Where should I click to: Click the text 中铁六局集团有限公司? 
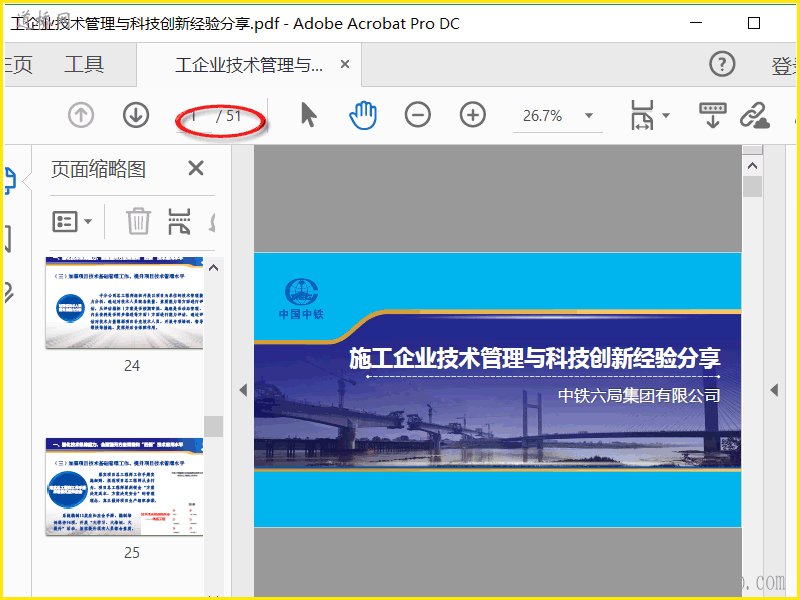coord(639,395)
